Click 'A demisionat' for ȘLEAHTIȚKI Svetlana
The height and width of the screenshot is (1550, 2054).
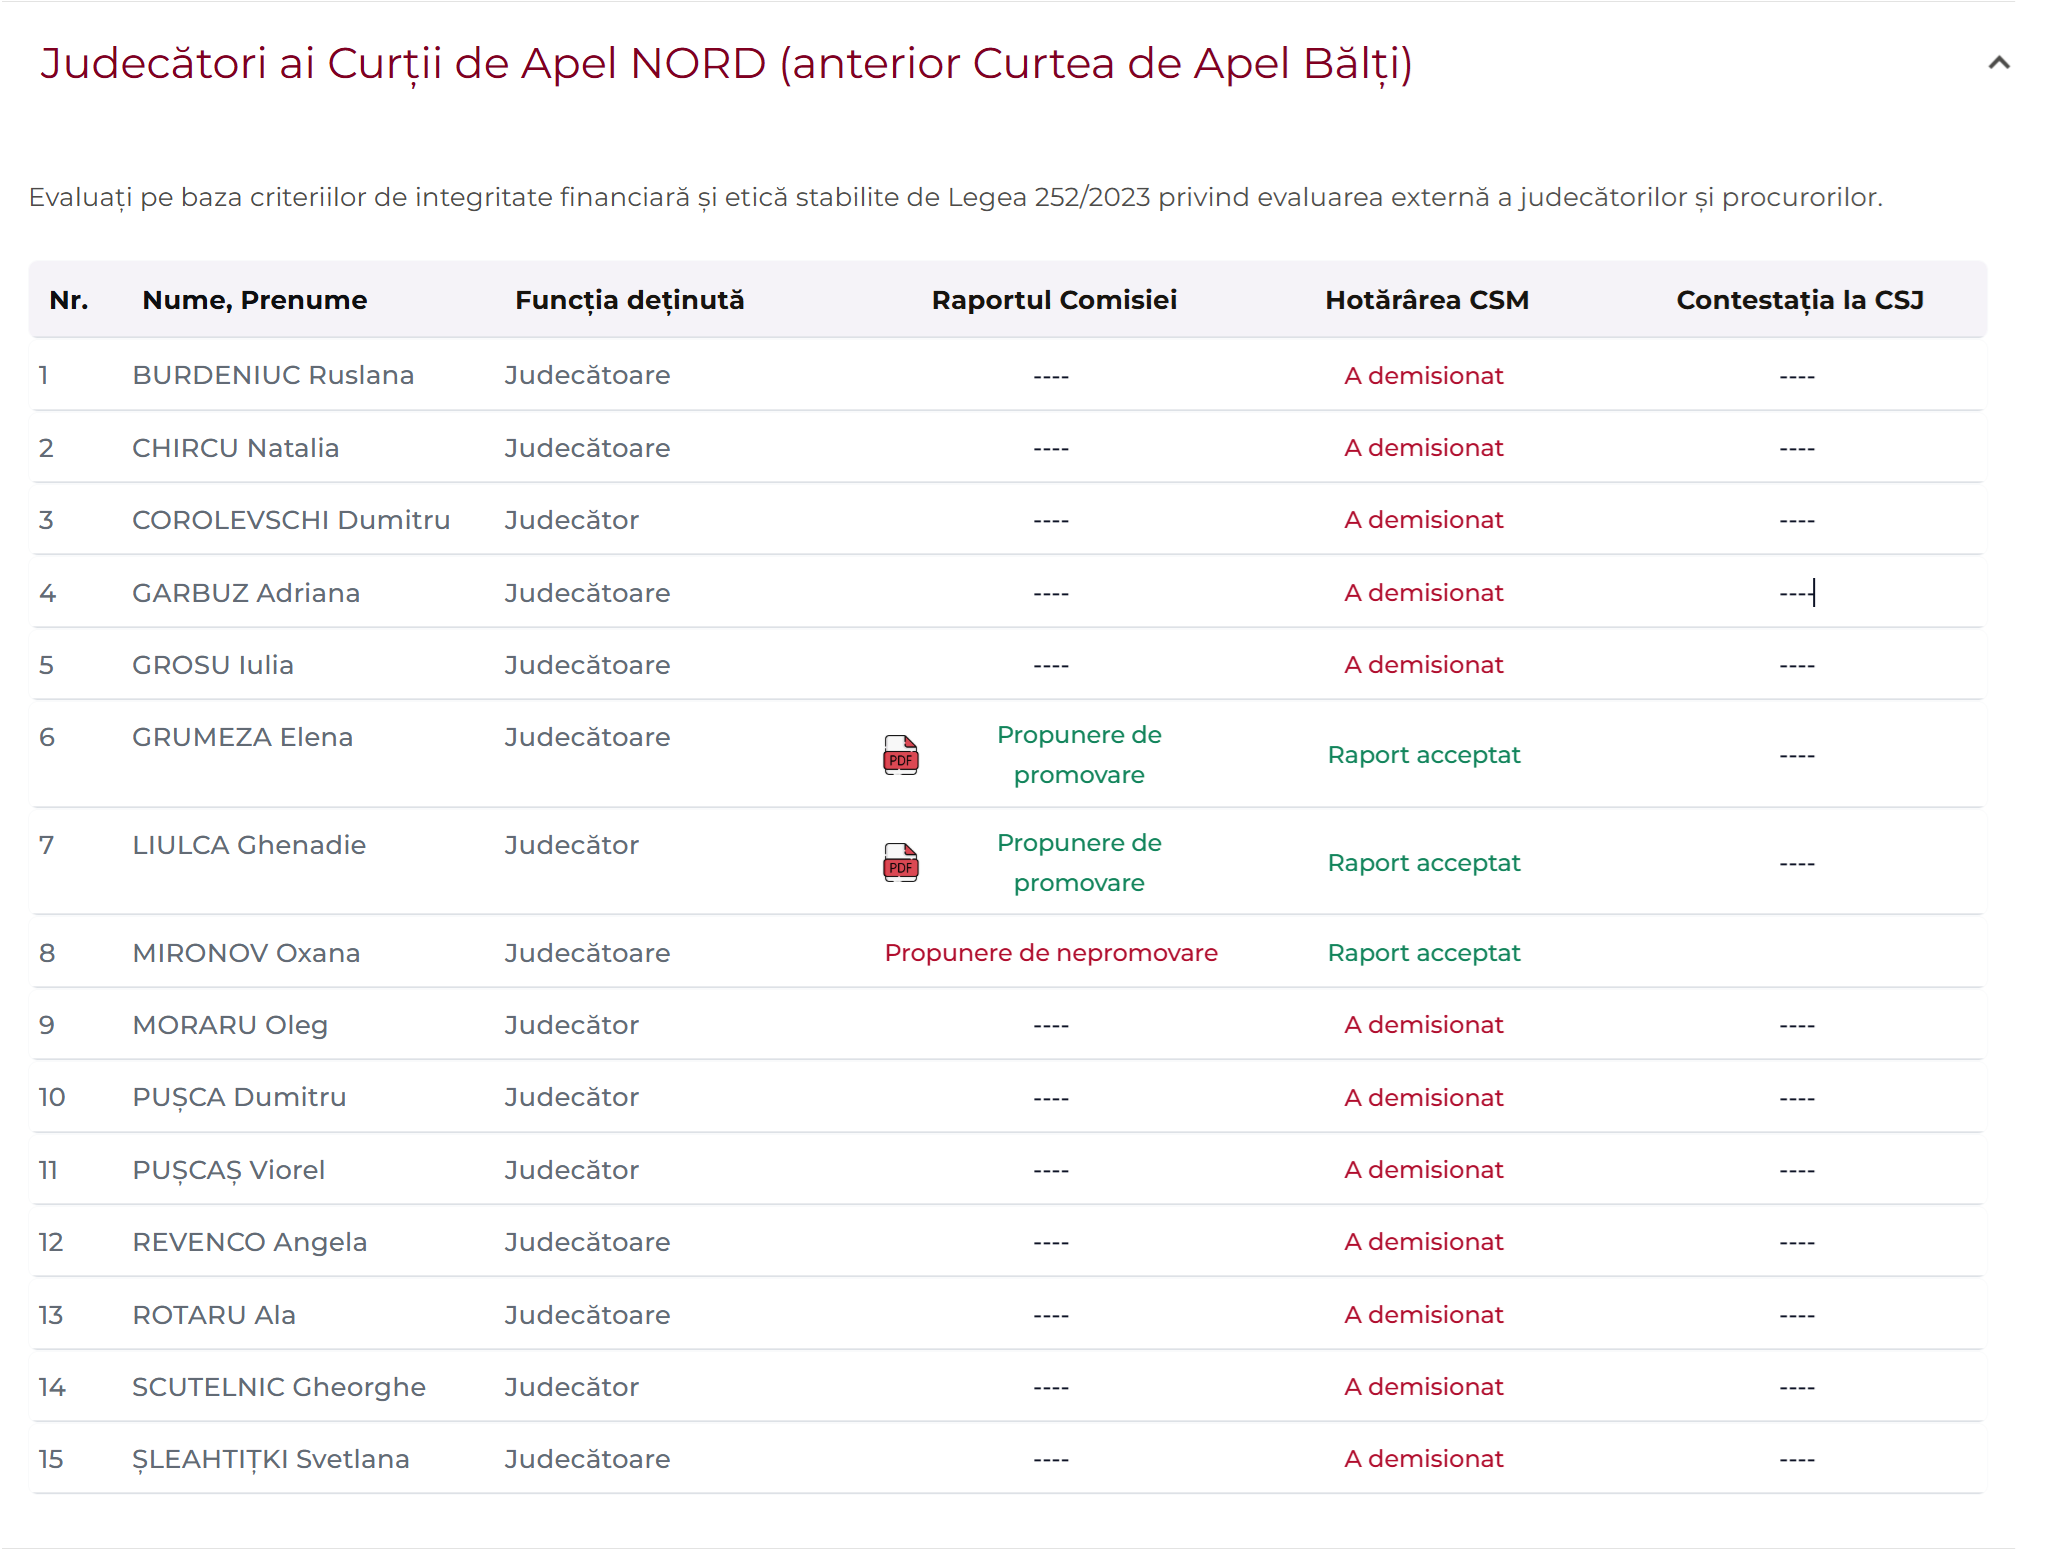click(1423, 1459)
